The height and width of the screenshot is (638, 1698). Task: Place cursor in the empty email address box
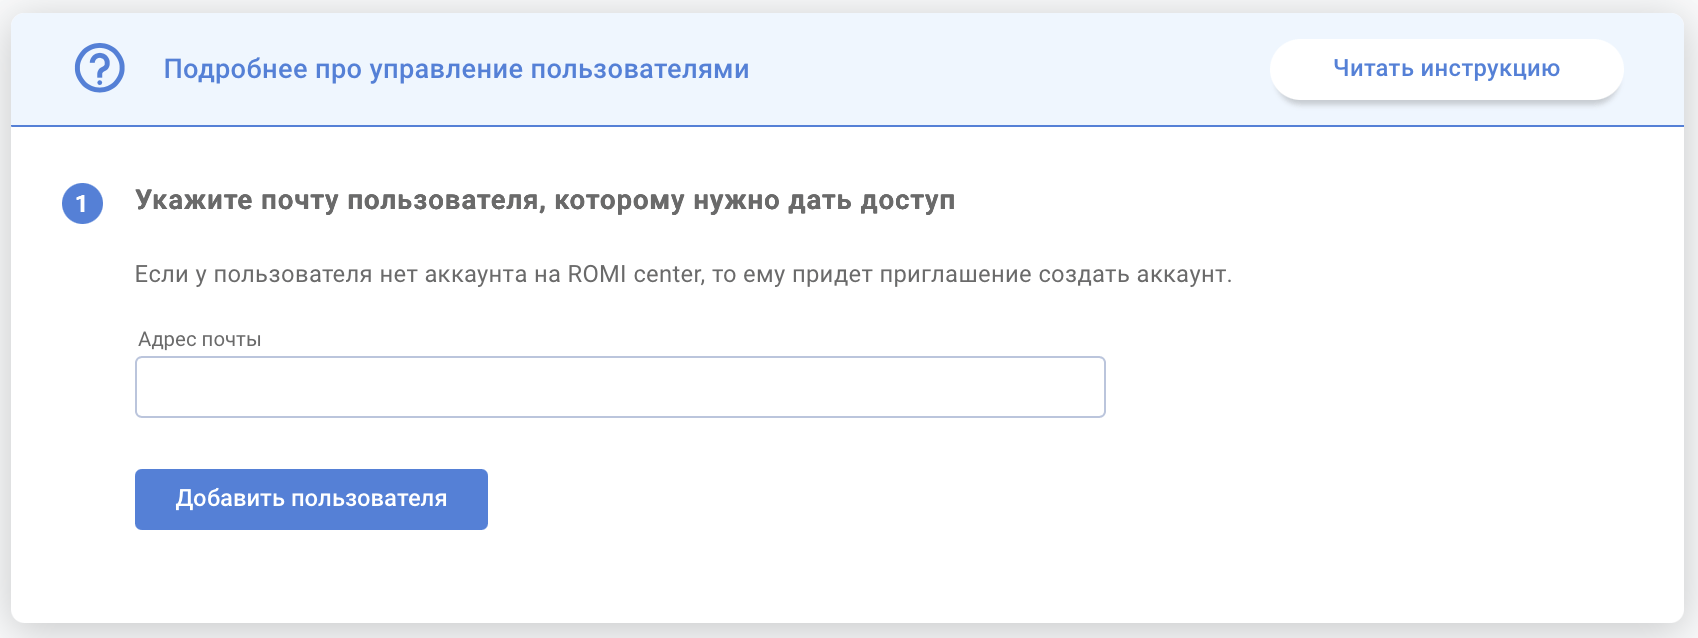tap(620, 387)
